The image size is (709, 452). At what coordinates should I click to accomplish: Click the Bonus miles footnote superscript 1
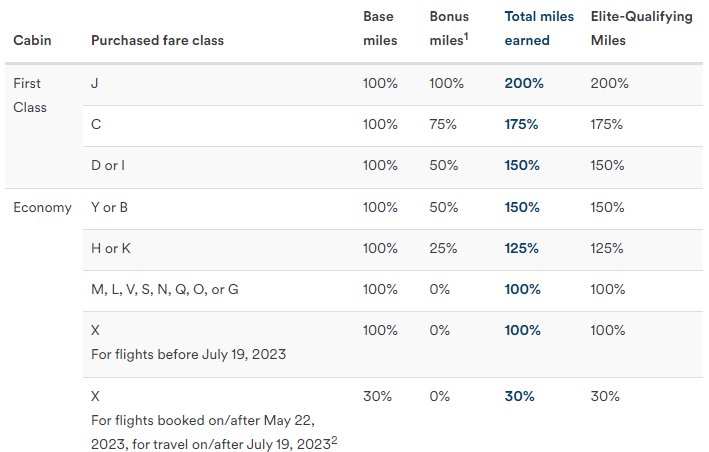[x=466, y=36]
